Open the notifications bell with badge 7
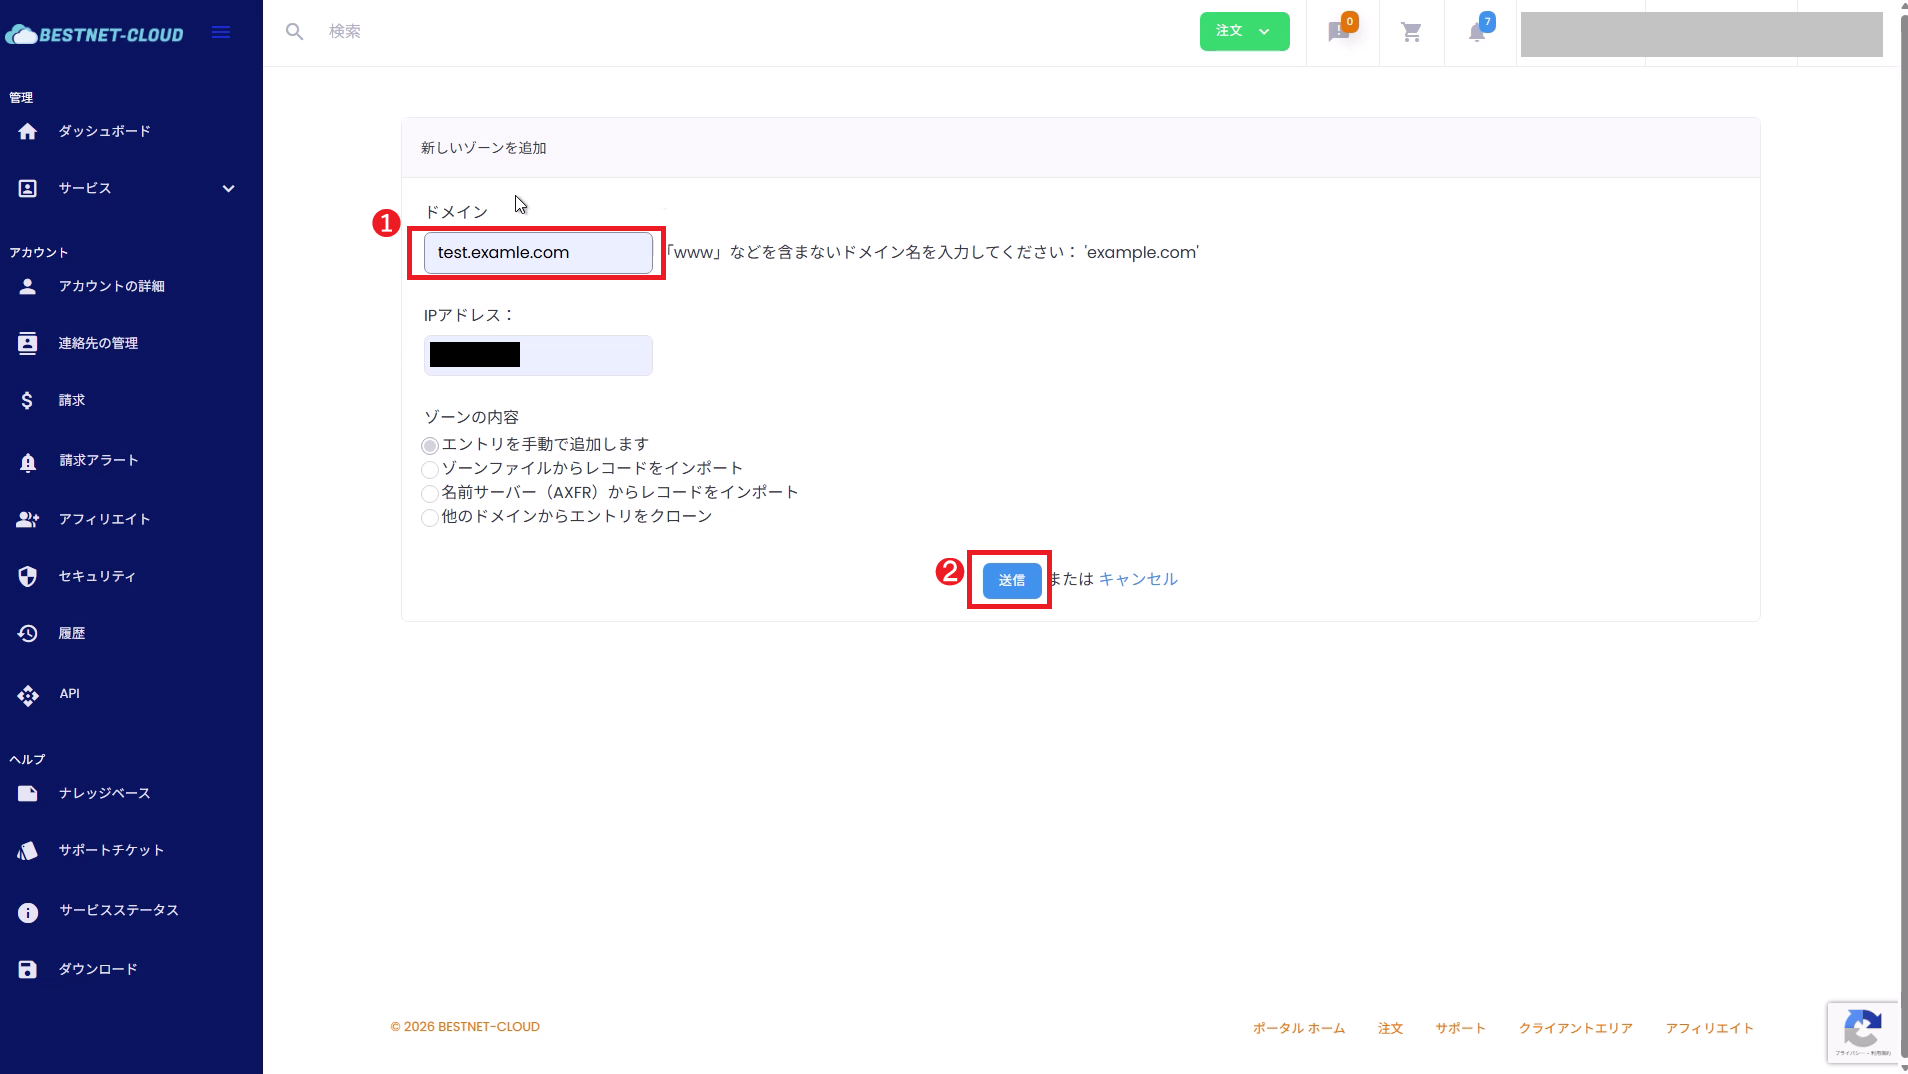This screenshot has width=1908, height=1074. pyautogui.click(x=1477, y=33)
